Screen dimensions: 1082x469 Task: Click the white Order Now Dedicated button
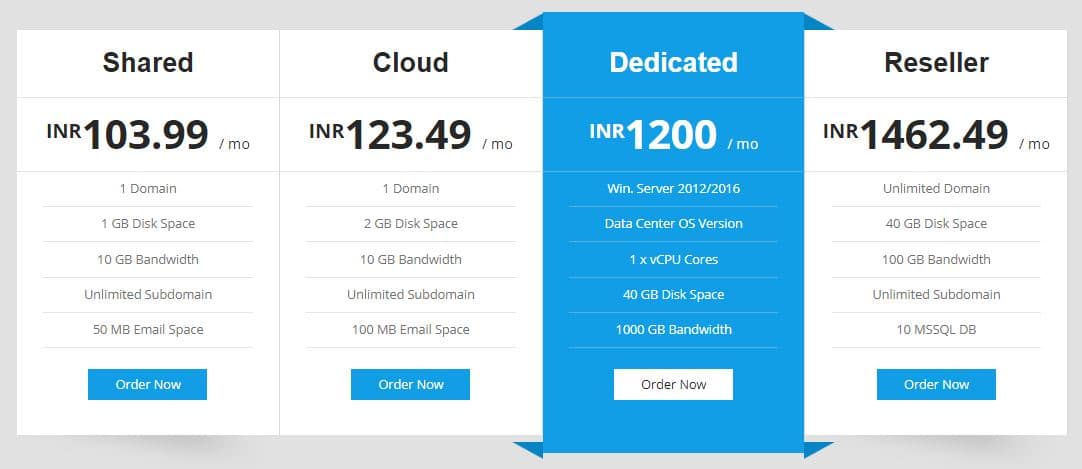point(673,384)
